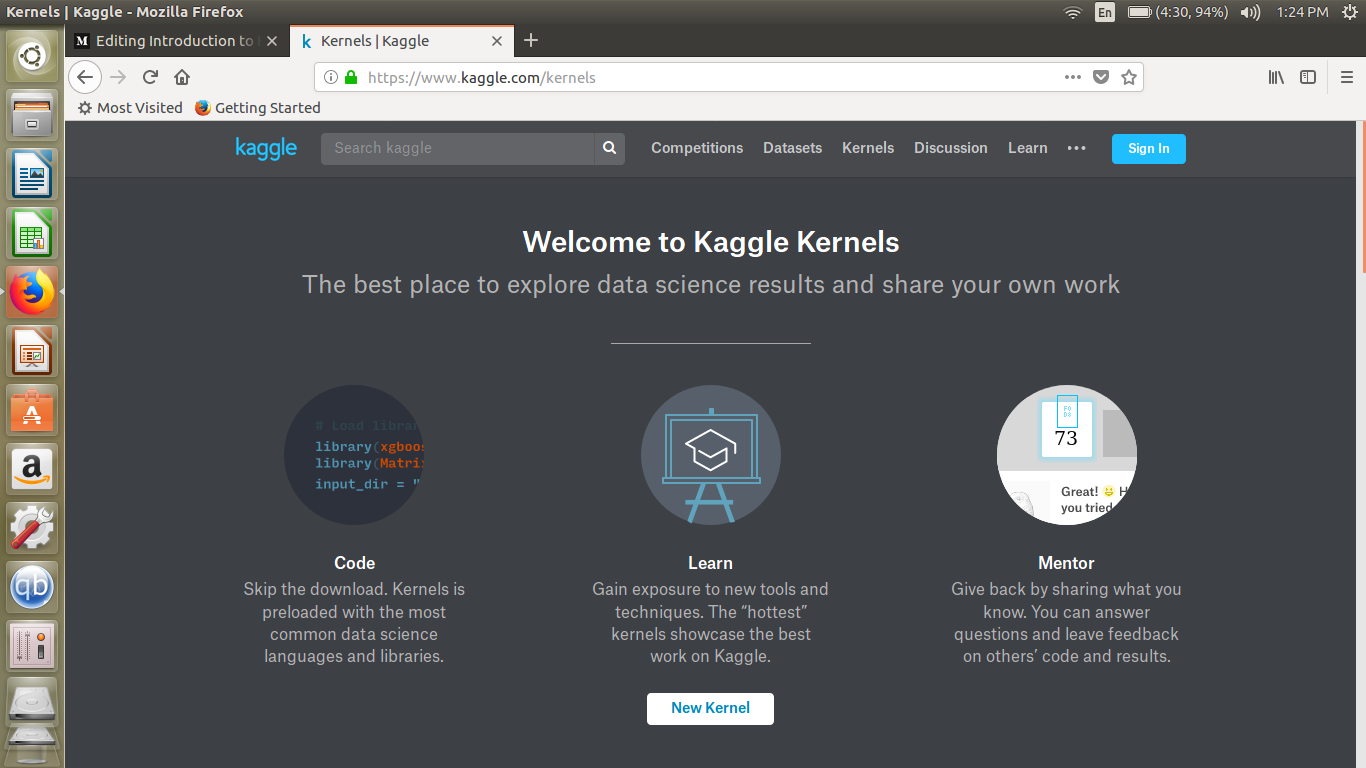This screenshot has height=768, width=1366.
Task: Open the Datasets nav item
Action: 792,148
